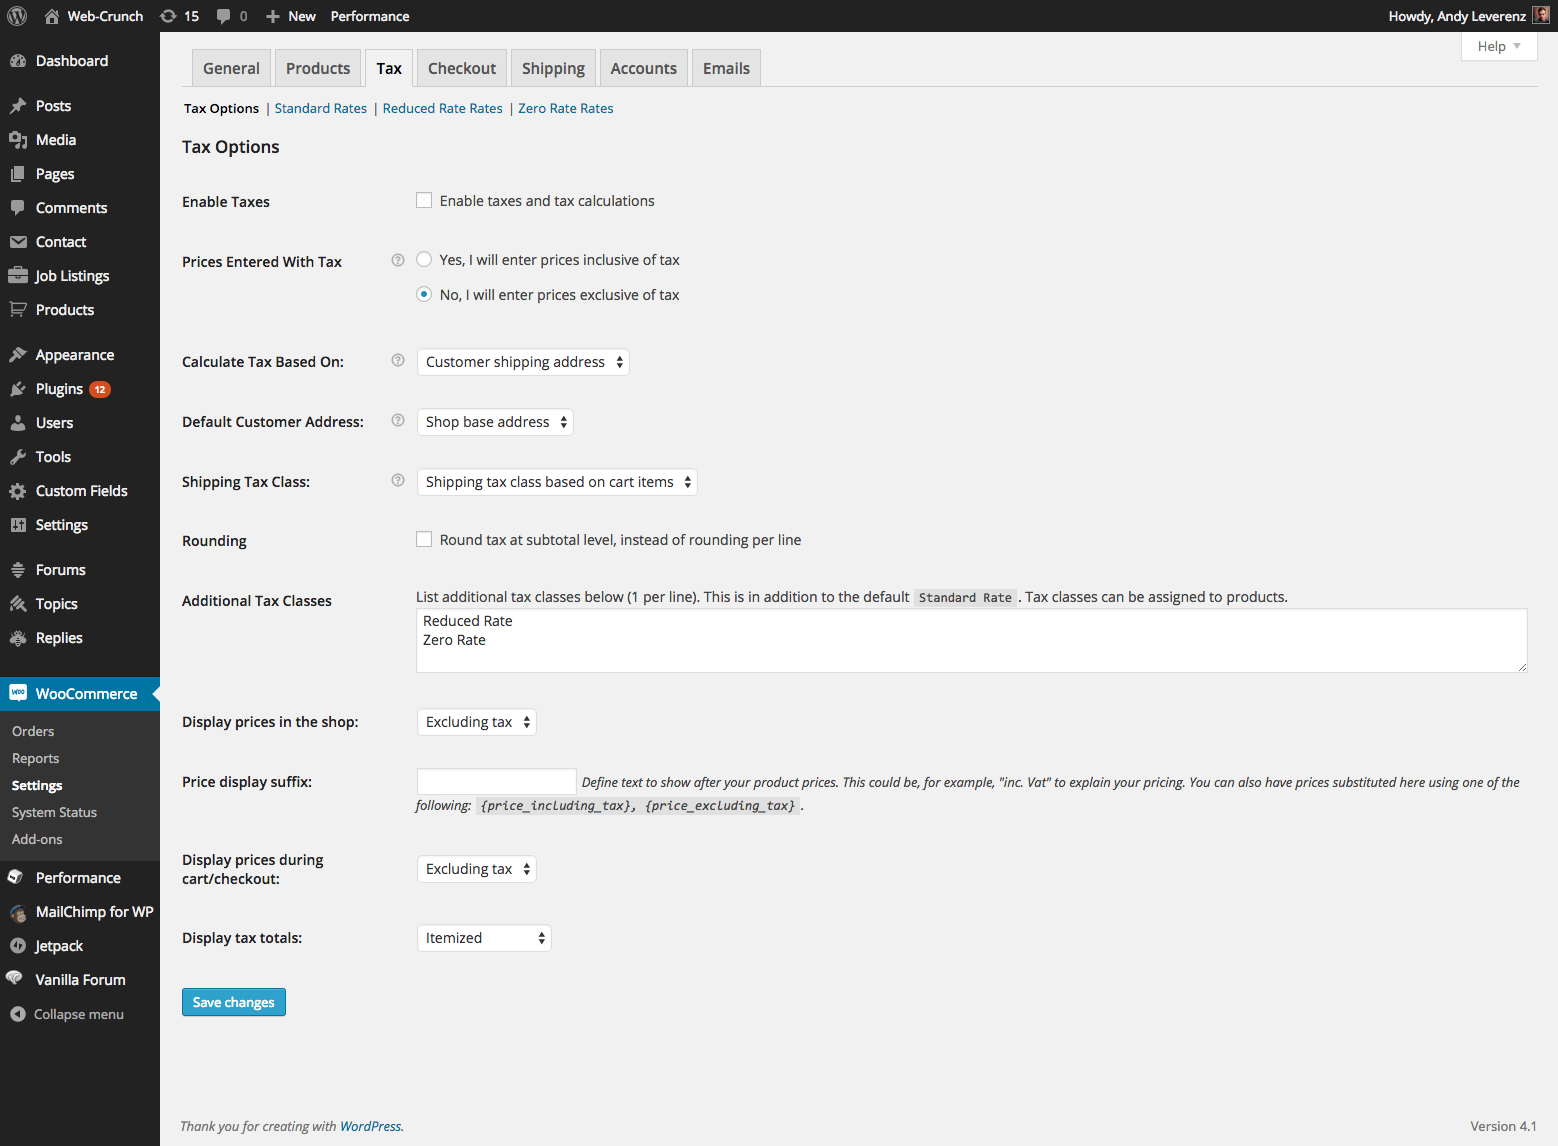The width and height of the screenshot is (1558, 1146).
Task: Show help for Prices Entered With Tax
Action: click(398, 260)
